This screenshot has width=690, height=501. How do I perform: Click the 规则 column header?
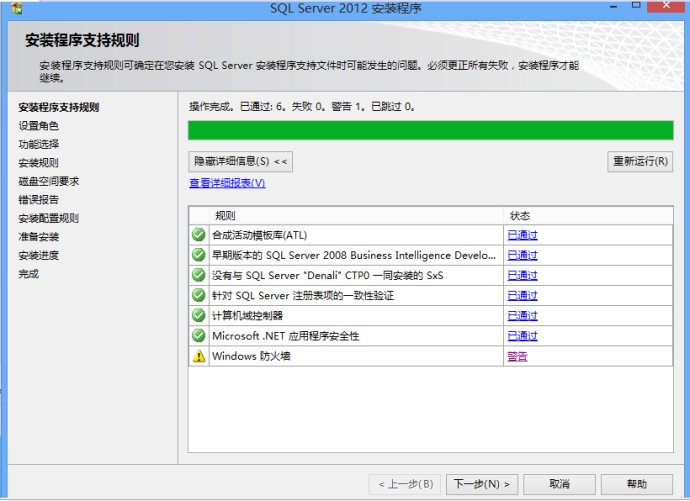(x=225, y=216)
